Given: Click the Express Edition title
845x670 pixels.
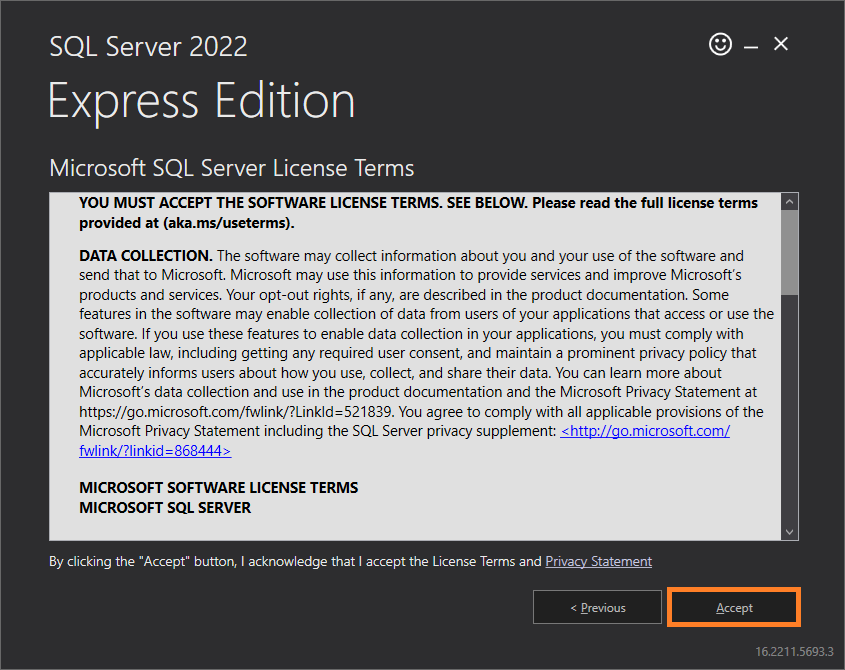Looking at the screenshot, I should tap(201, 100).
